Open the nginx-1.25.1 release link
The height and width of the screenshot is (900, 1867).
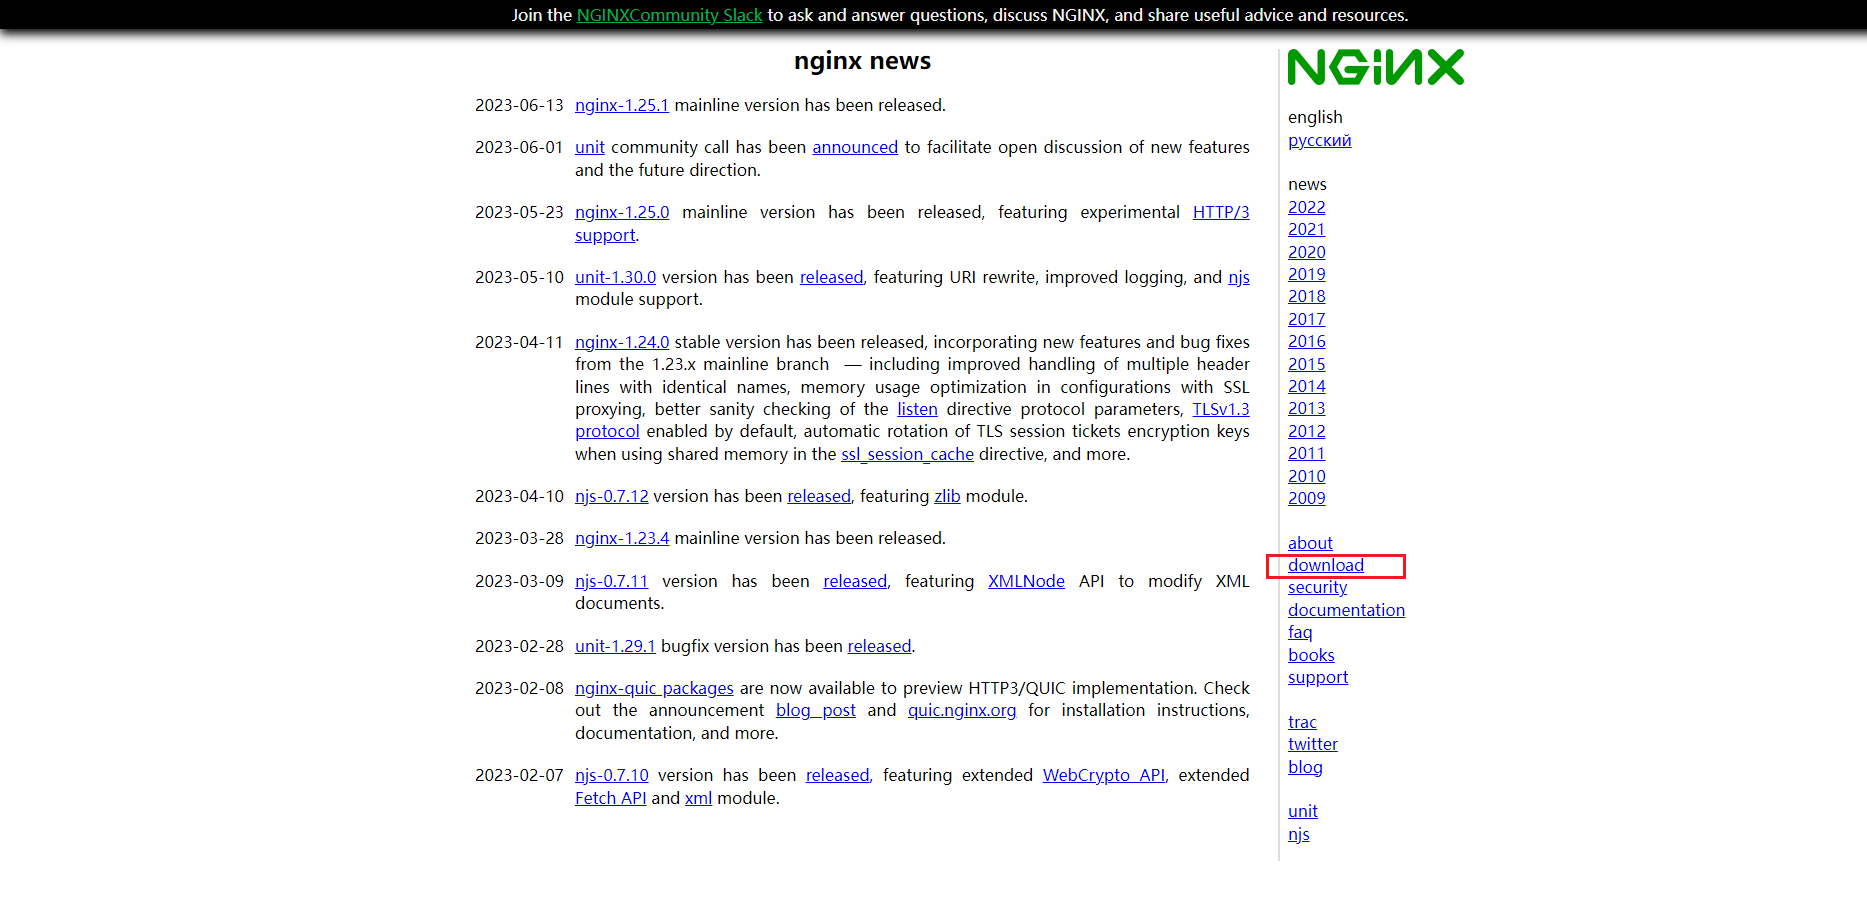[621, 105]
